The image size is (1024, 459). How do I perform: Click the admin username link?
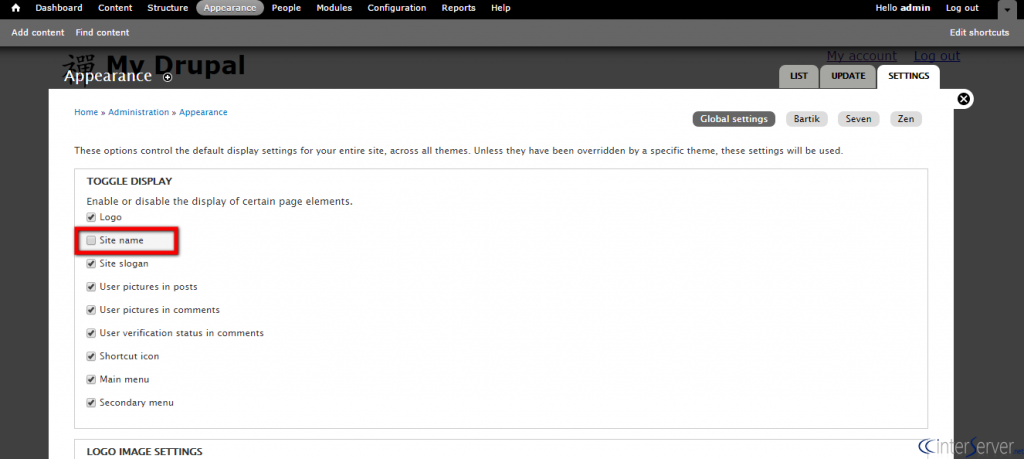tap(915, 8)
